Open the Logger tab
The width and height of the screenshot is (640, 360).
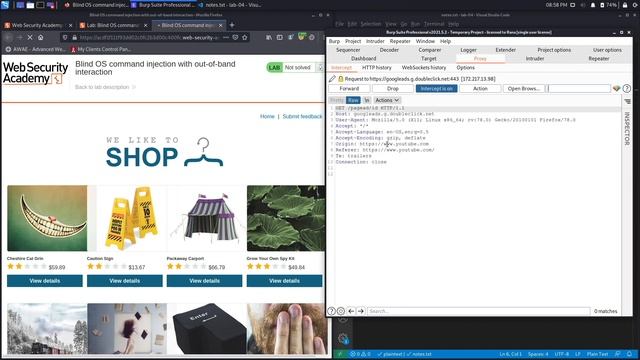pyautogui.click(x=468, y=50)
